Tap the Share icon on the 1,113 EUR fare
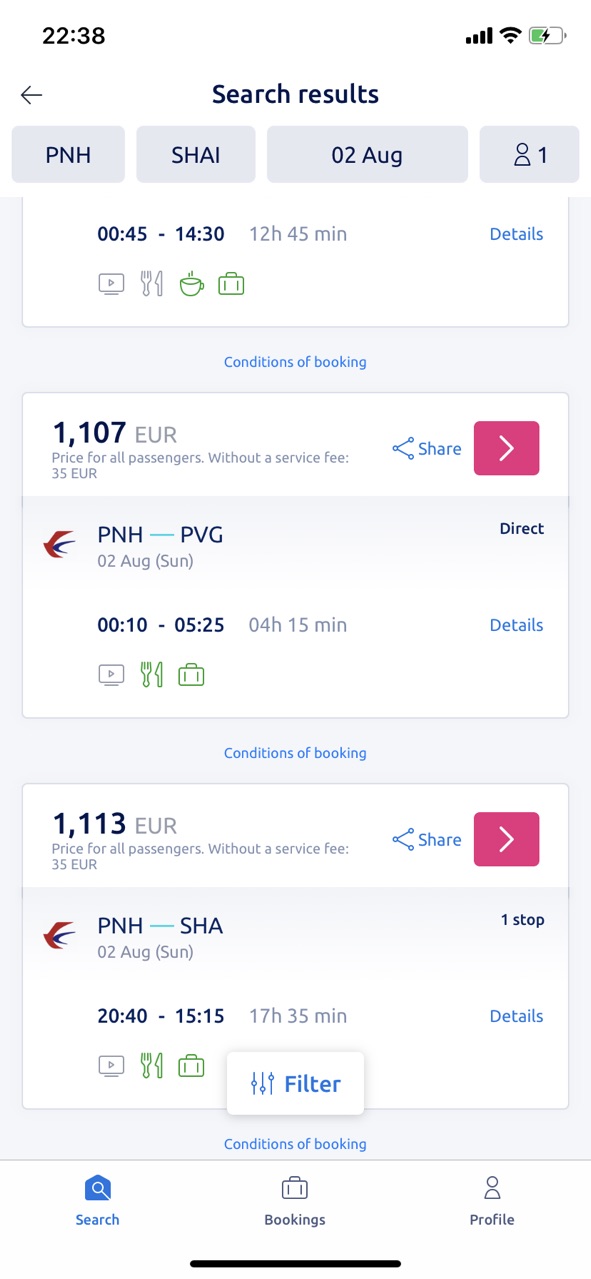Screen dimensions: 591x1279 (x=403, y=840)
